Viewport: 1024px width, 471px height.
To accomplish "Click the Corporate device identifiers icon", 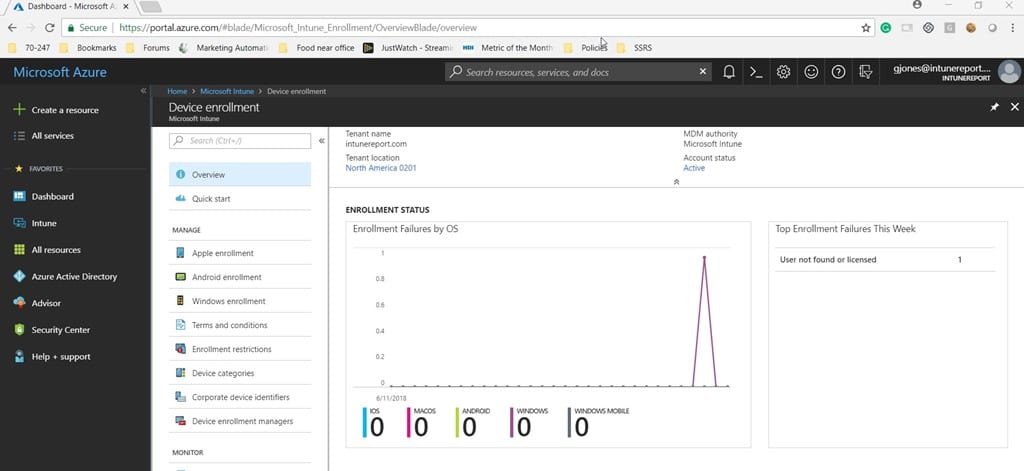I will pos(180,397).
